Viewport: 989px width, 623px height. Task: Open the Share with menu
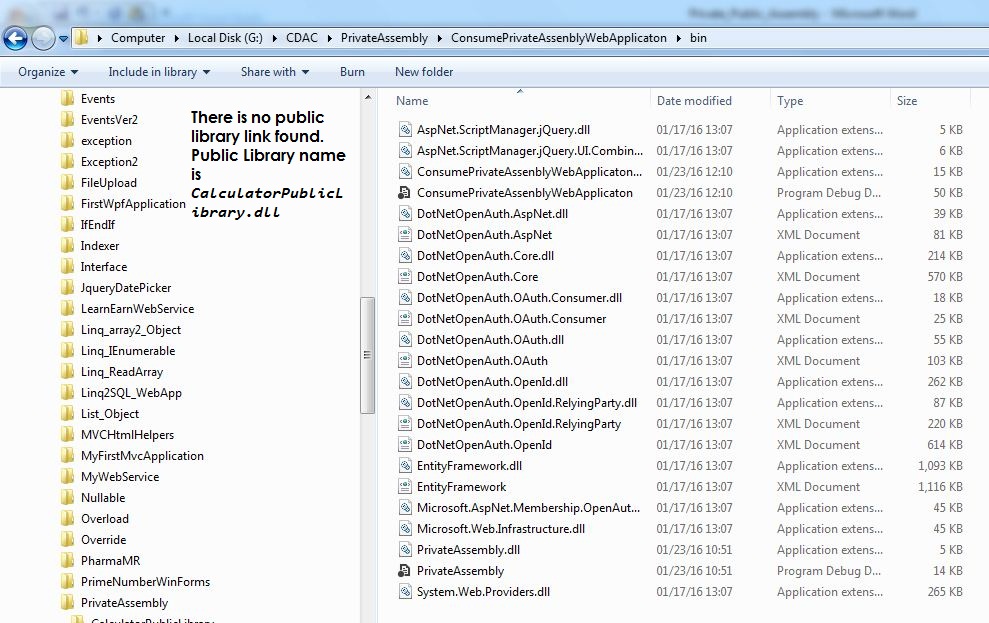[275, 72]
